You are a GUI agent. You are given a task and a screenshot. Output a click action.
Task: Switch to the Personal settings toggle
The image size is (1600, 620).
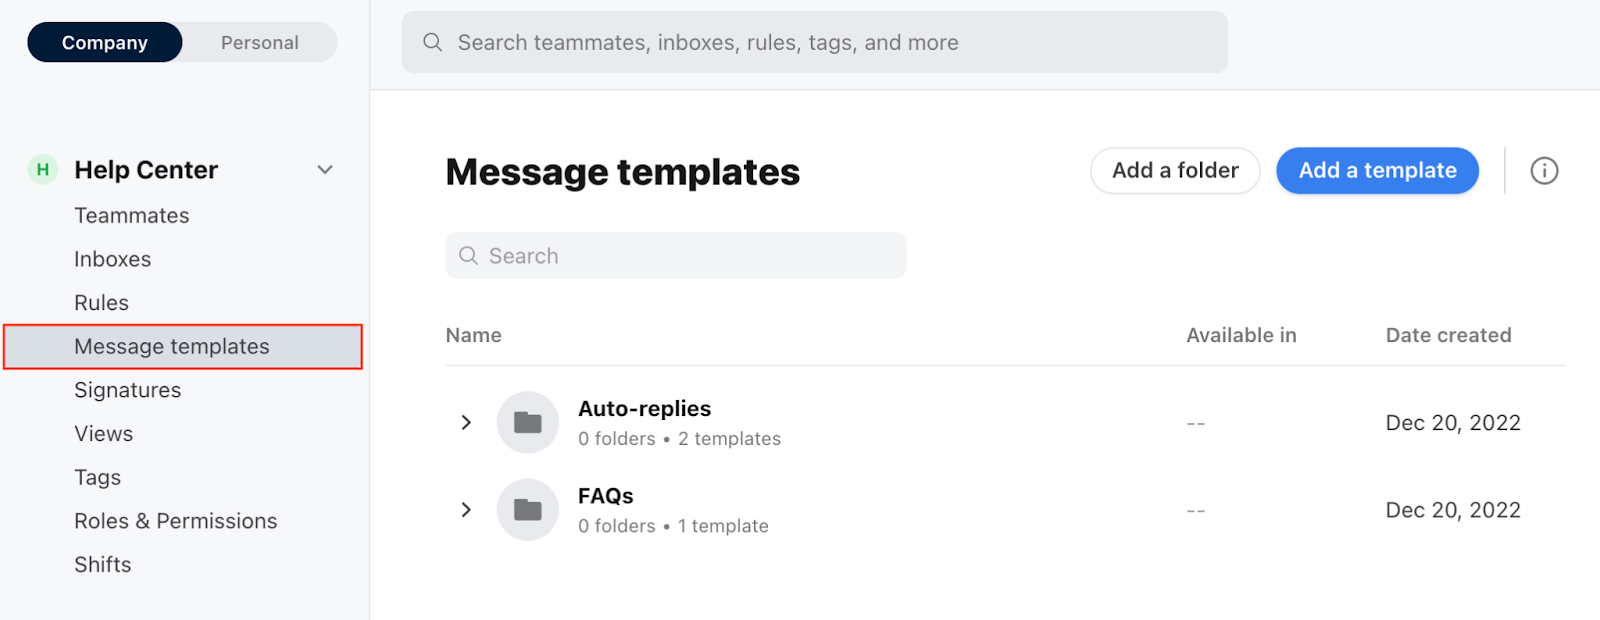click(260, 42)
